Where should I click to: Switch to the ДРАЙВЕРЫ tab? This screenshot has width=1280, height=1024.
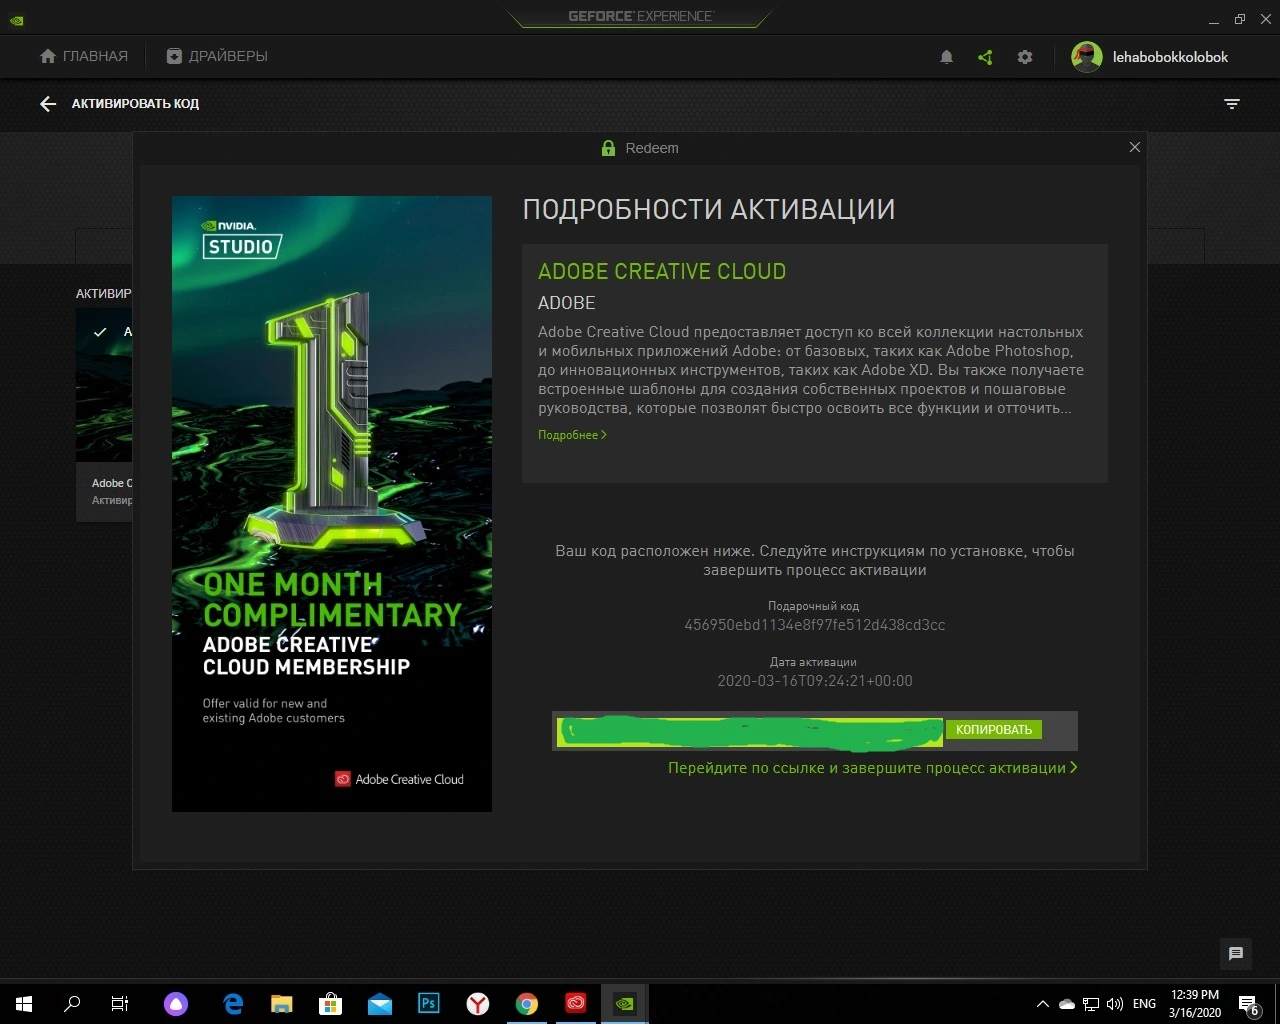coord(217,56)
